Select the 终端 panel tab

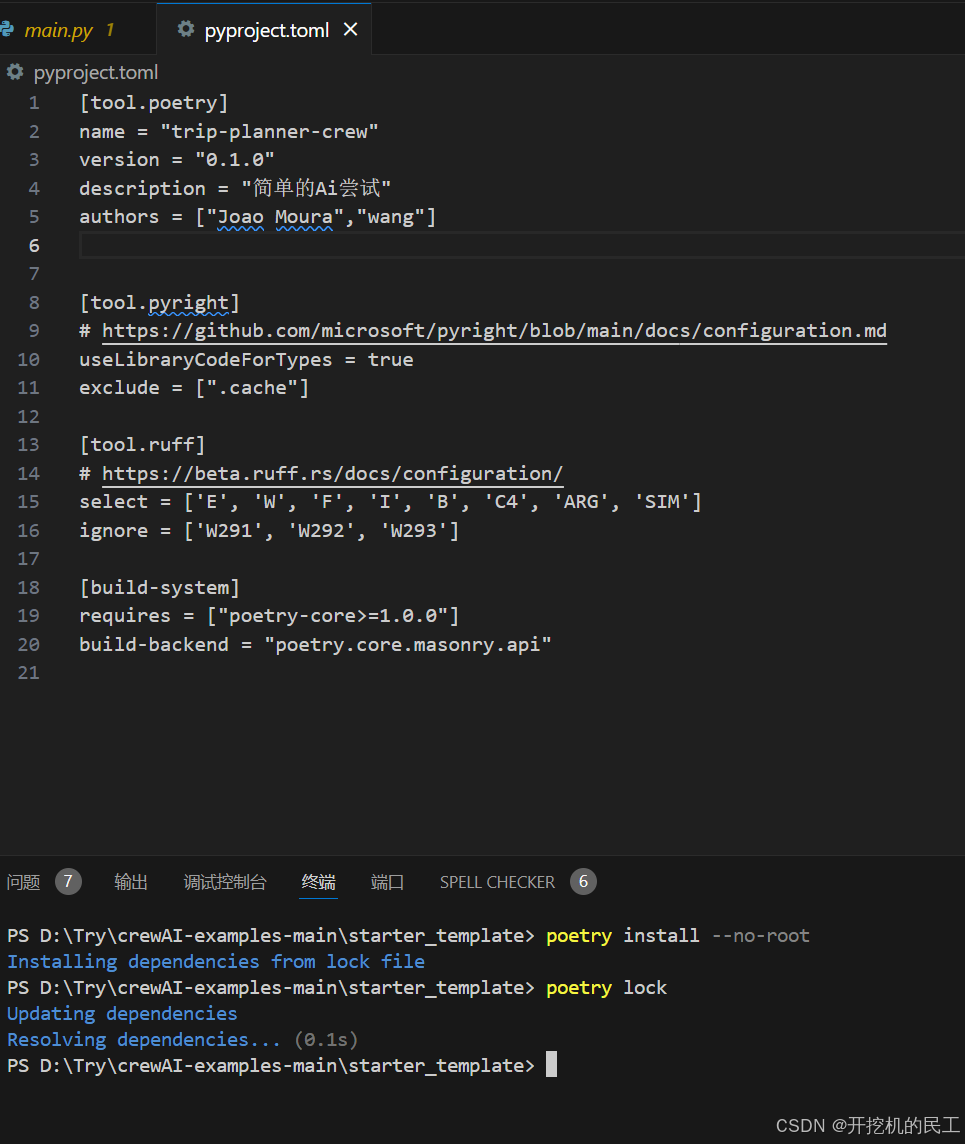tap(318, 881)
